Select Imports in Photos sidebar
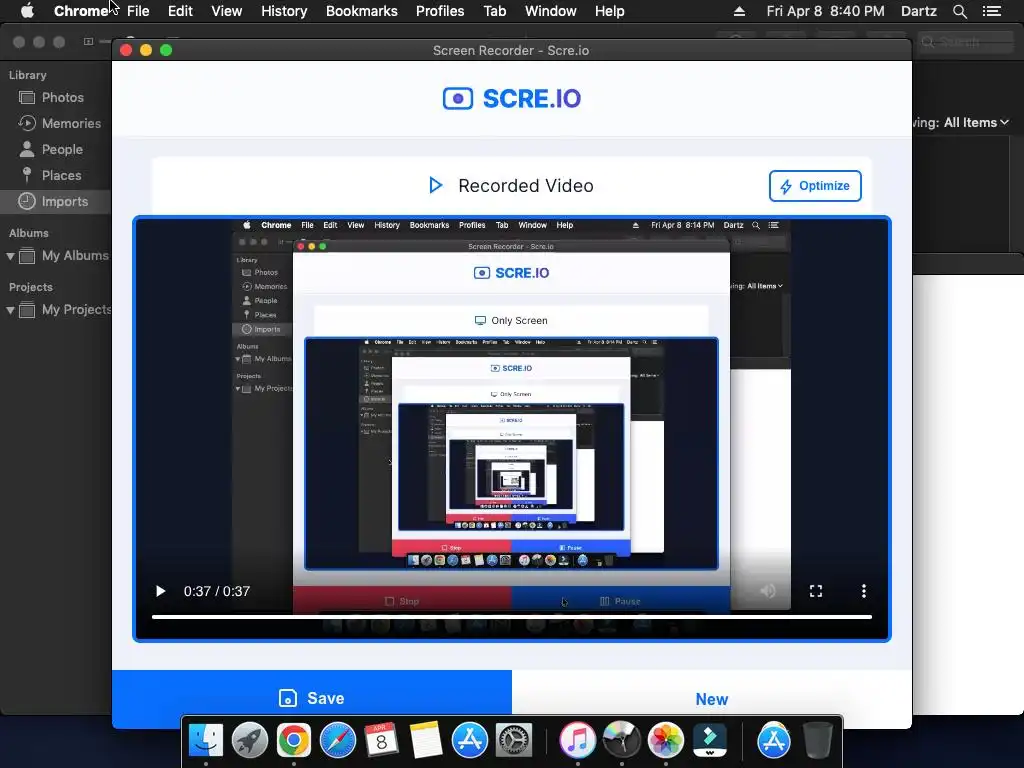Image resolution: width=1024 pixels, height=768 pixels. pos(55,201)
